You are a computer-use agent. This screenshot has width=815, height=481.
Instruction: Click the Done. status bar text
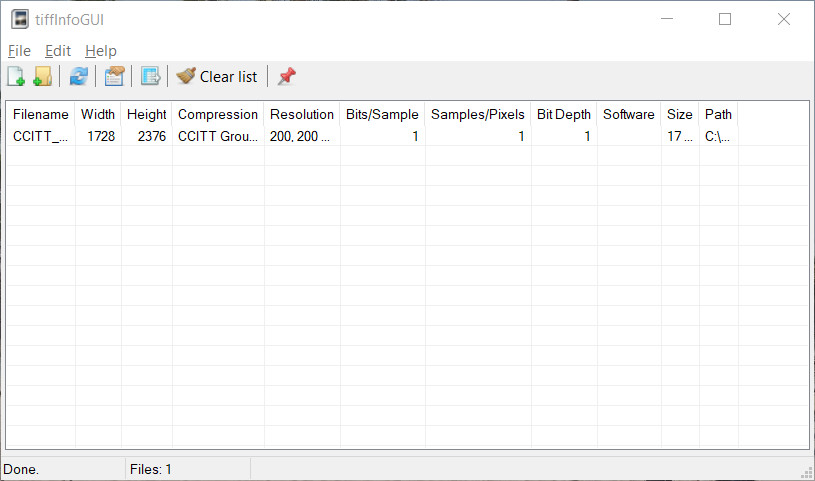[x=21, y=470]
